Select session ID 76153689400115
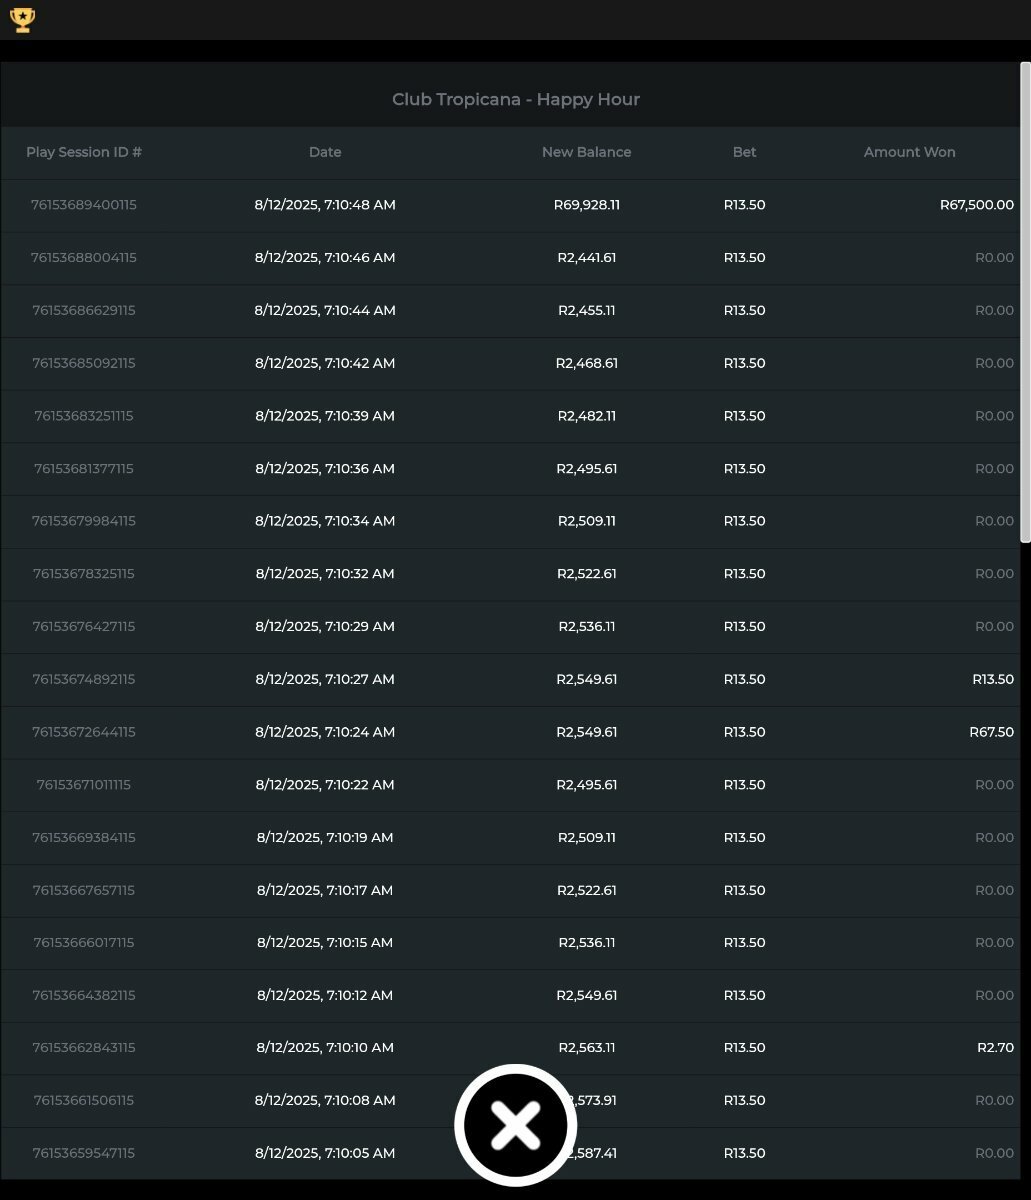Image resolution: width=1031 pixels, height=1200 pixels. click(x=84, y=205)
